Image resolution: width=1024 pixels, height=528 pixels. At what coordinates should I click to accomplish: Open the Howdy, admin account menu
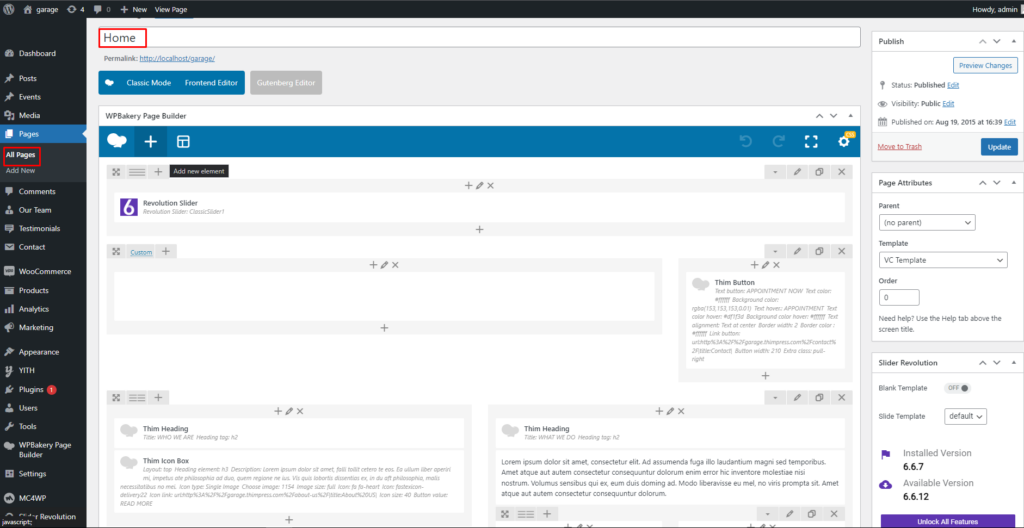pos(995,10)
